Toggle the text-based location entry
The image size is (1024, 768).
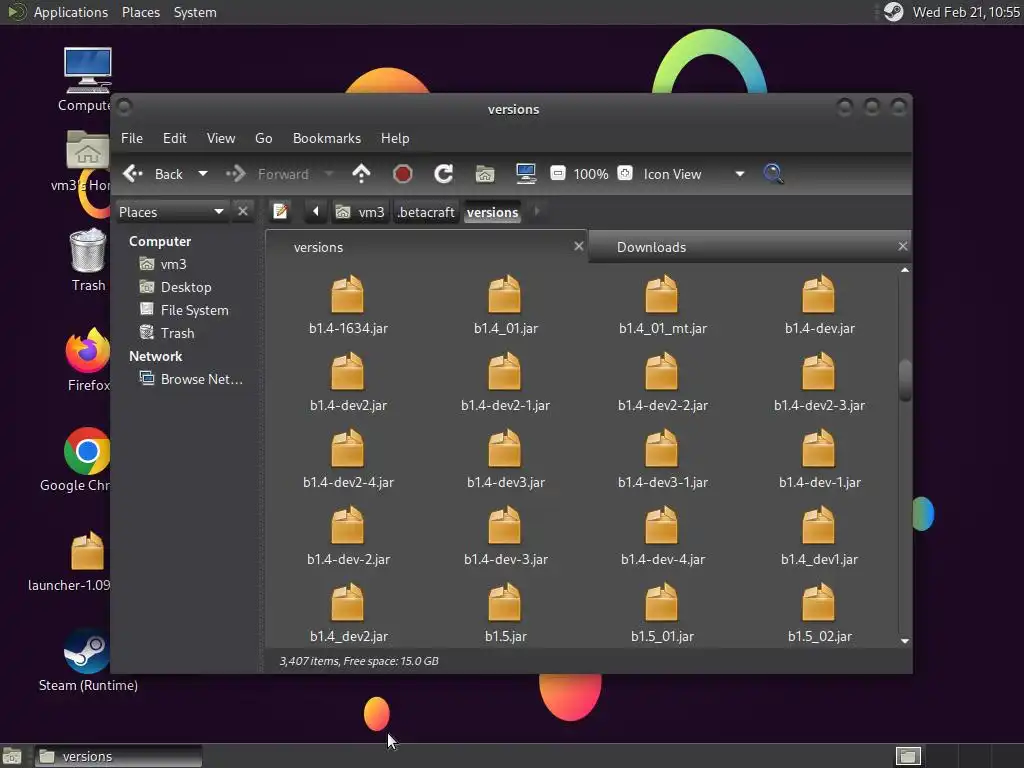point(281,212)
